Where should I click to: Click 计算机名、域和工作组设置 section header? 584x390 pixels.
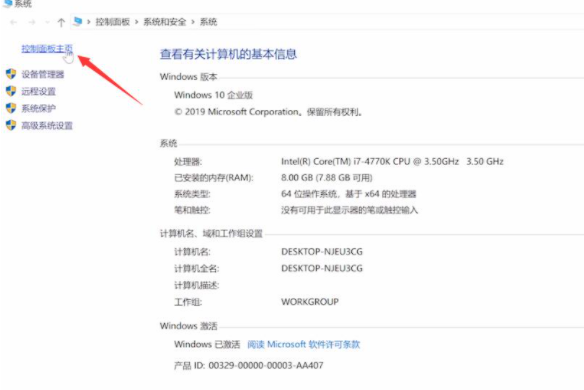tap(211, 234)
